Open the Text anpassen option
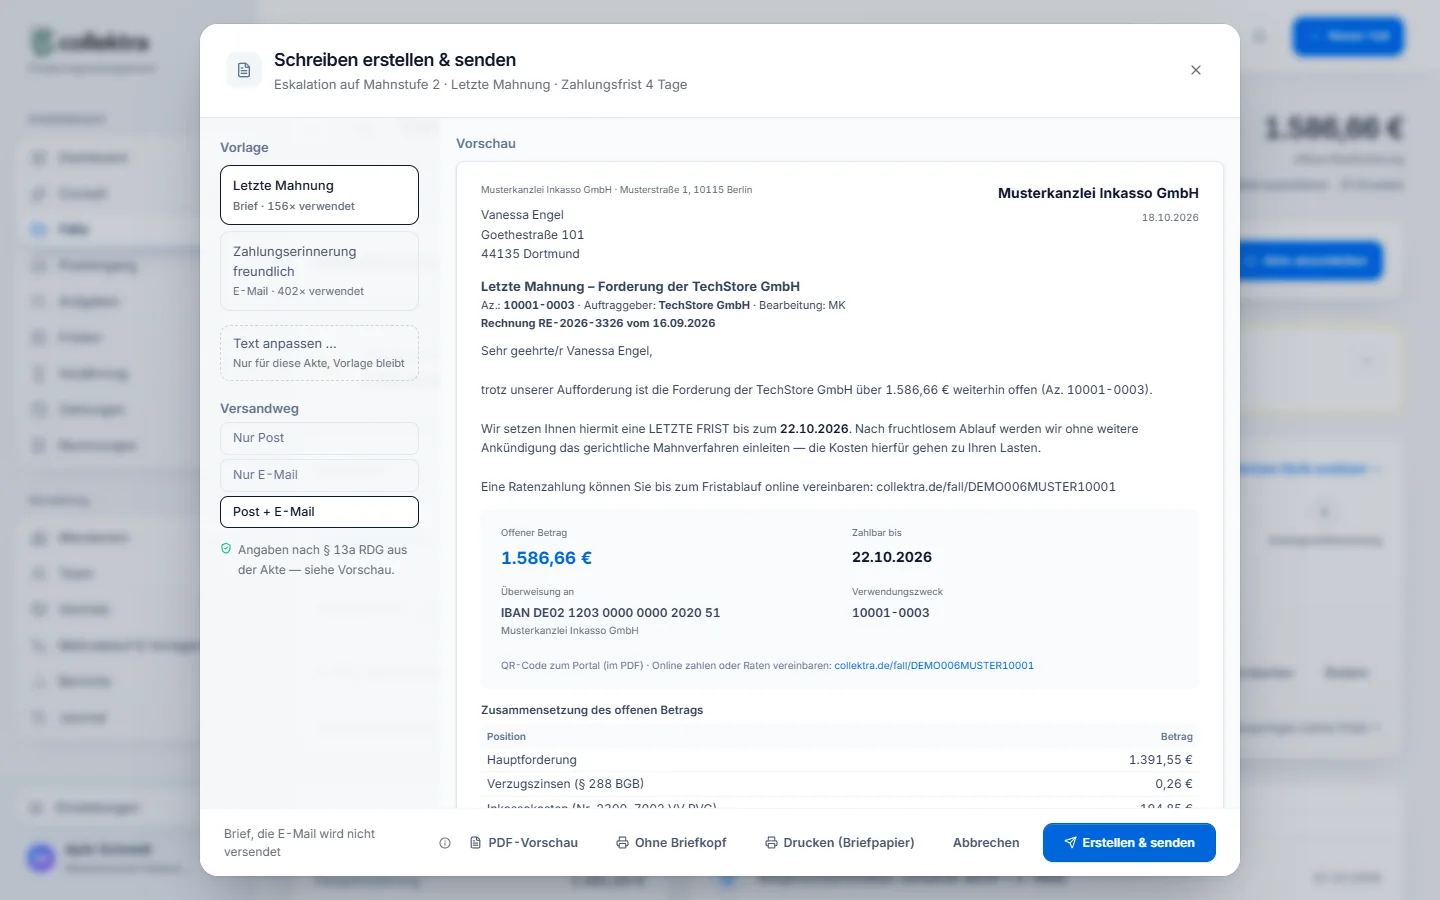Image resolution: width=1440 pixels, height=900 pixels. (x=319, y=353)
